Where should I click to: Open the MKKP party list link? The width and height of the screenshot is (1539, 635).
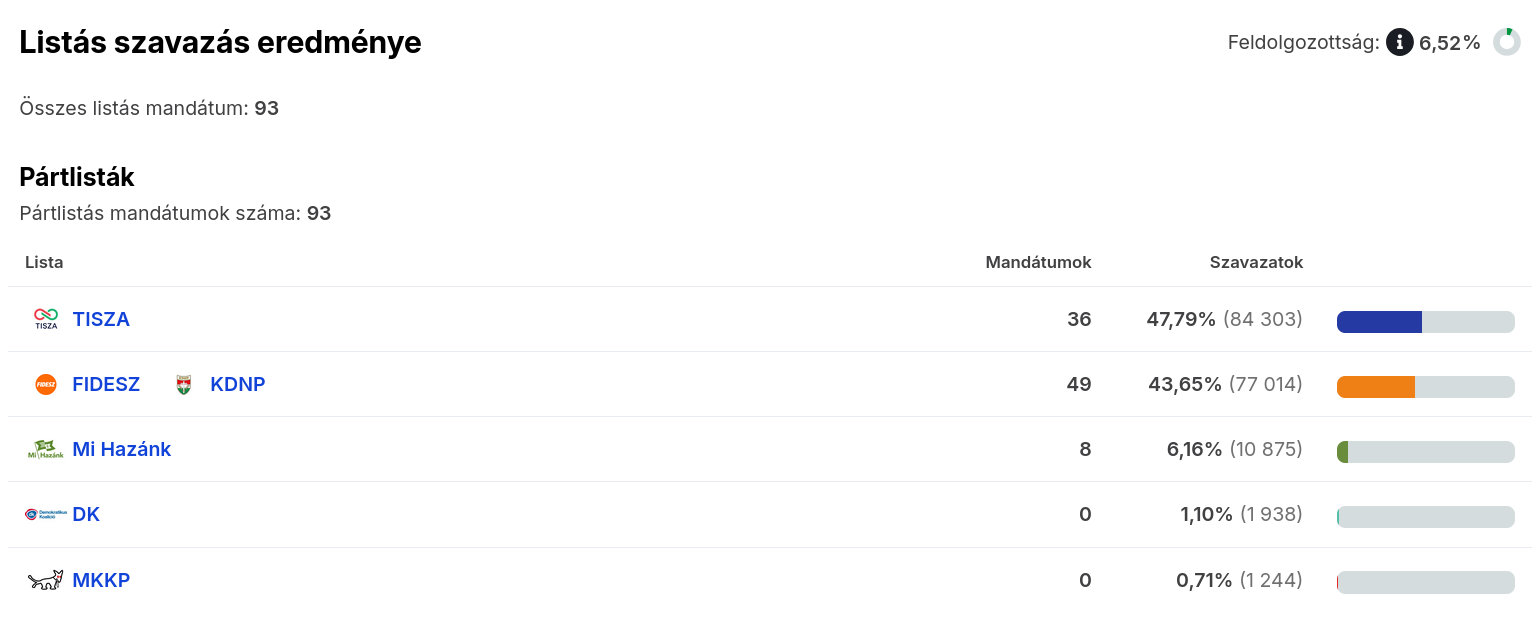coord(101,580)
